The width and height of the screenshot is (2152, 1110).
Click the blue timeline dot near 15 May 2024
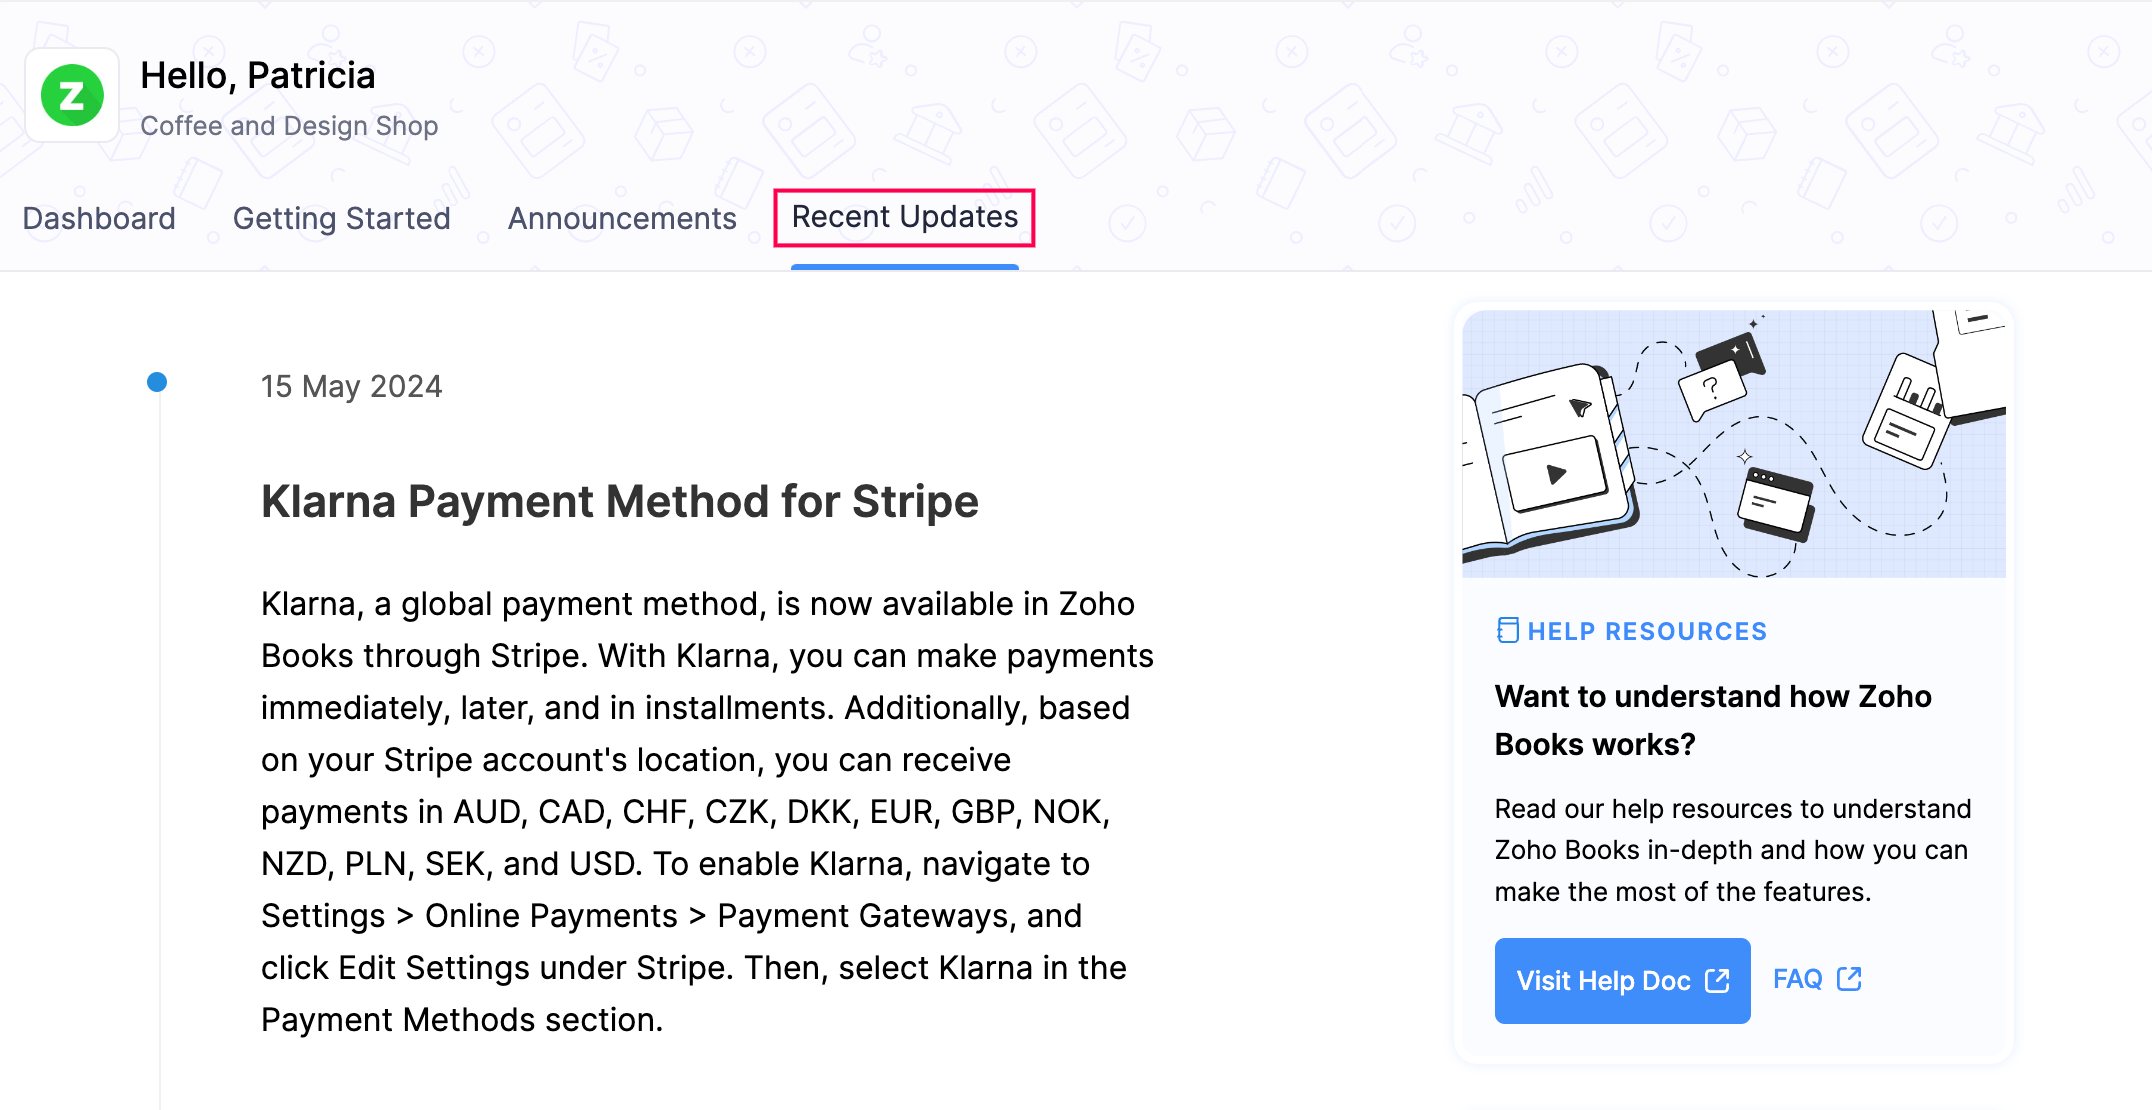click(x=158, y=381)
